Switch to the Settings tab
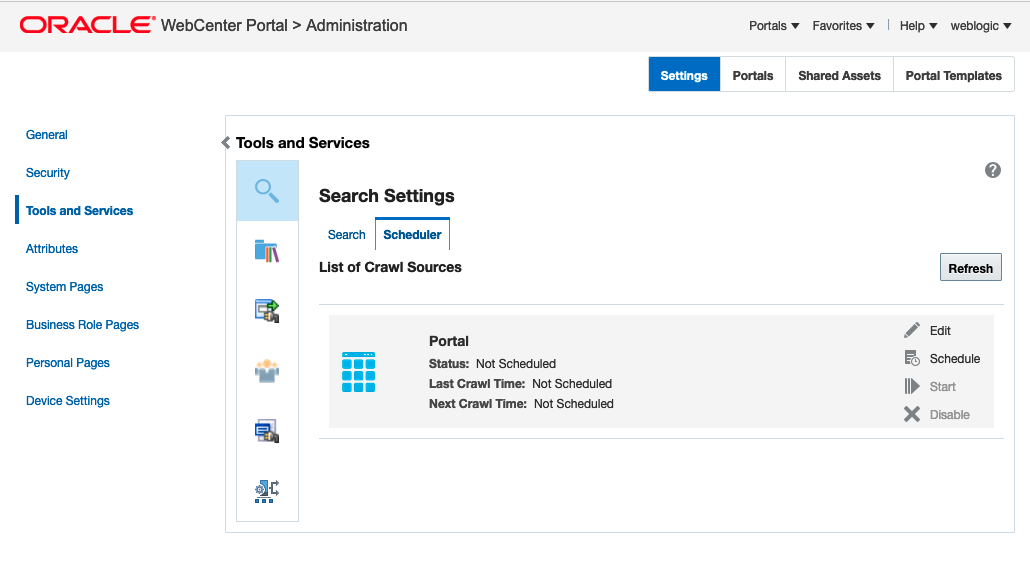Screen dimensions: 1030x586 point(684,75)
